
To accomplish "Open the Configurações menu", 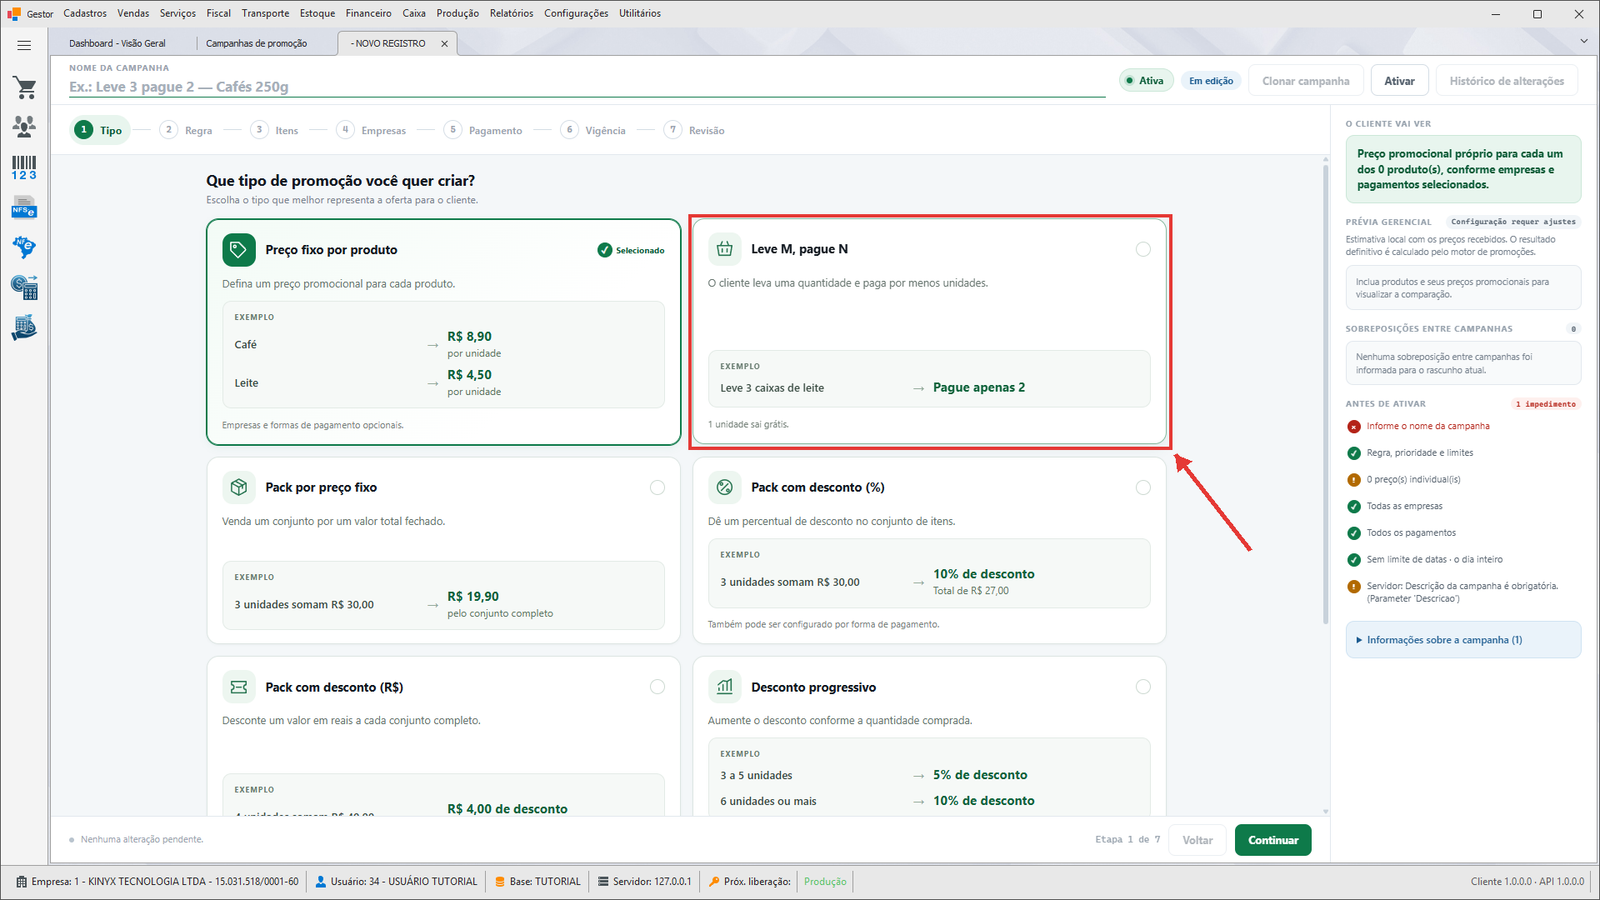I will (x=576, y=13).
